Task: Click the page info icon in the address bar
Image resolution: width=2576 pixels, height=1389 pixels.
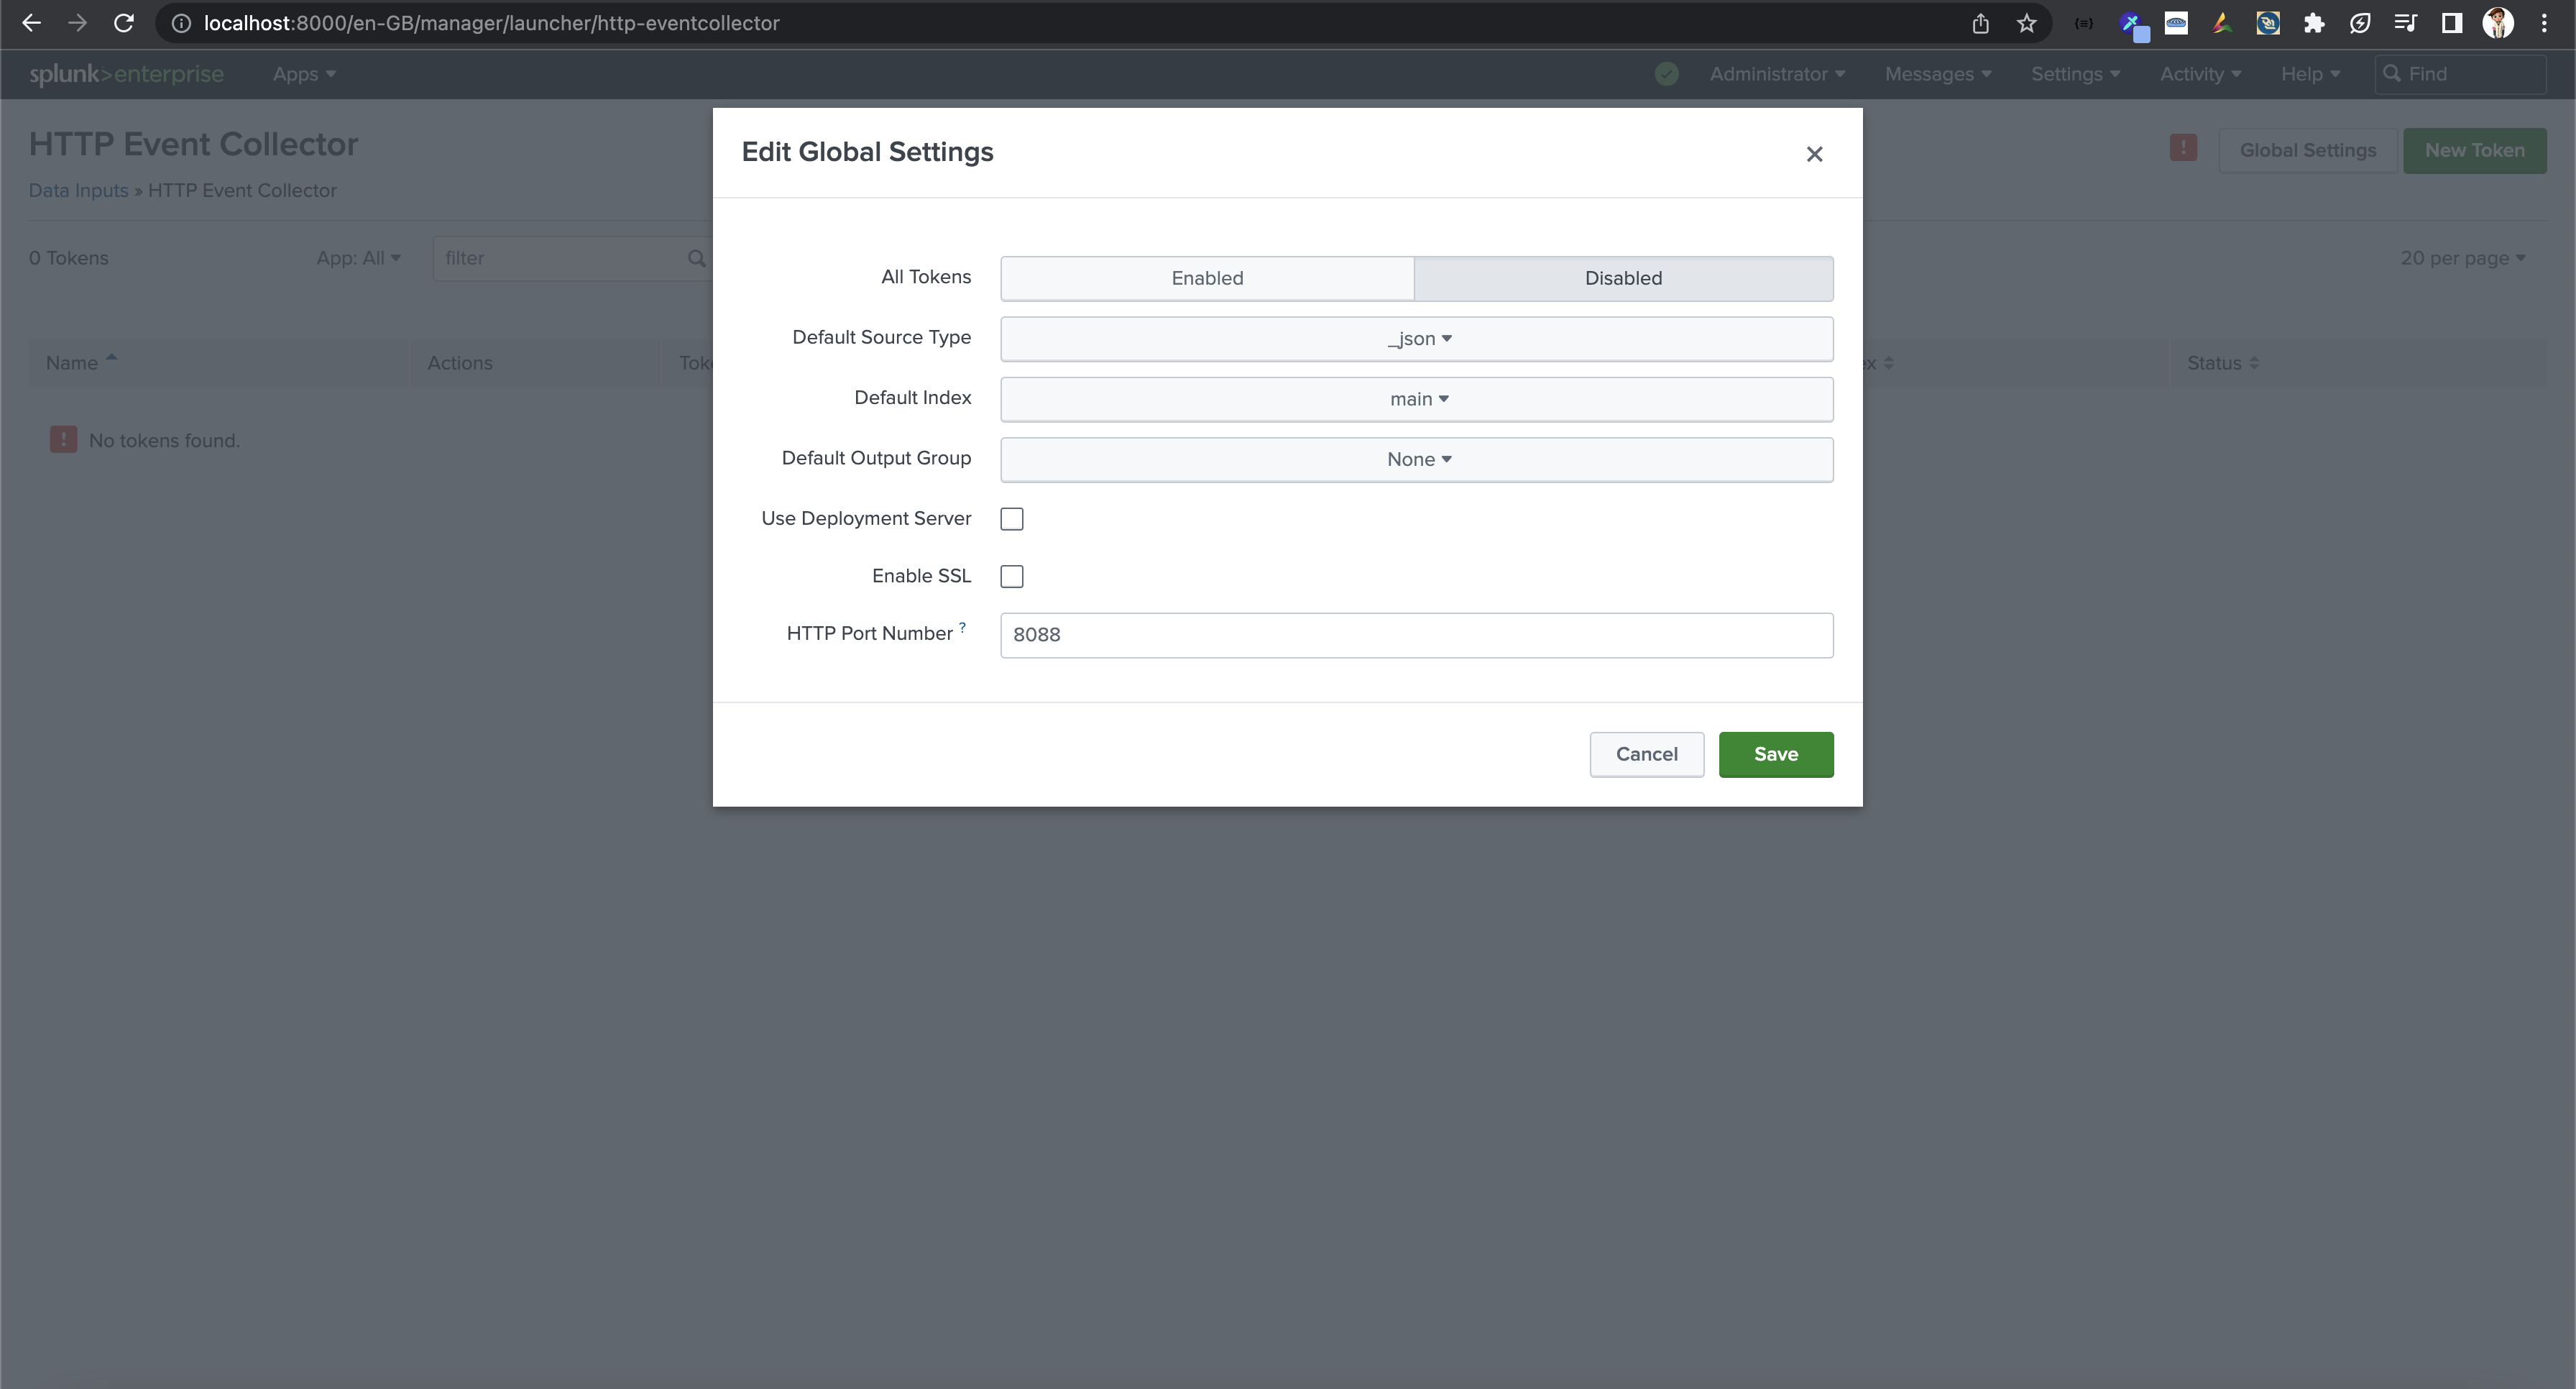Action: [181, 22]
